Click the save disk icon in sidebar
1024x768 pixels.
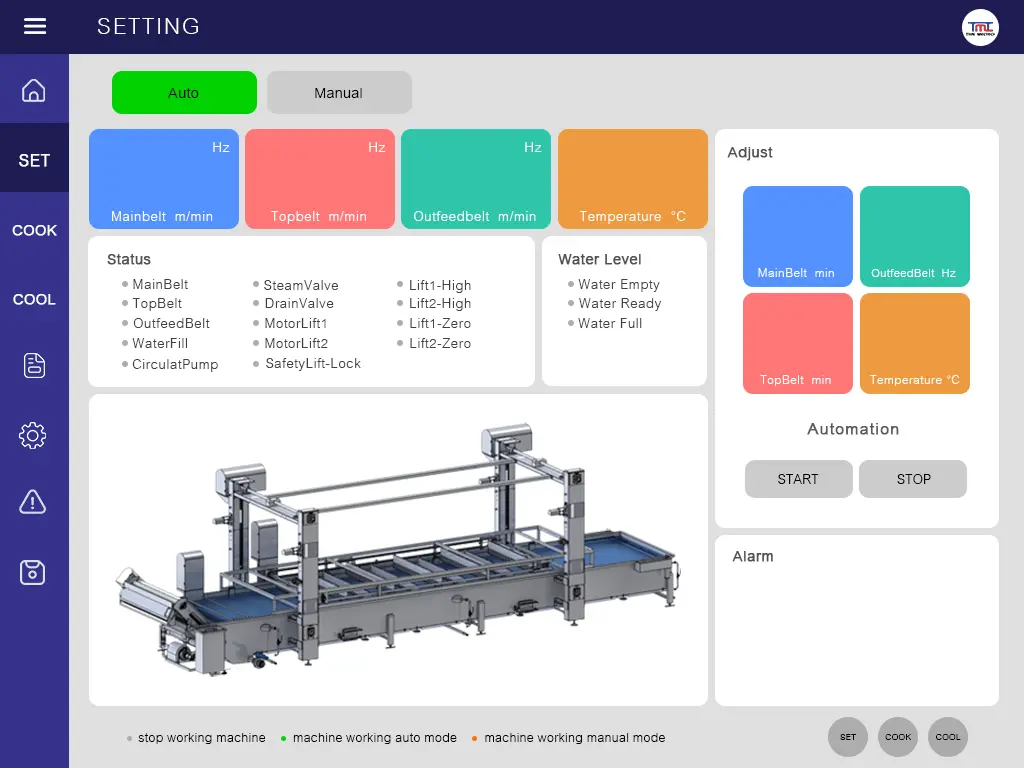34,572
